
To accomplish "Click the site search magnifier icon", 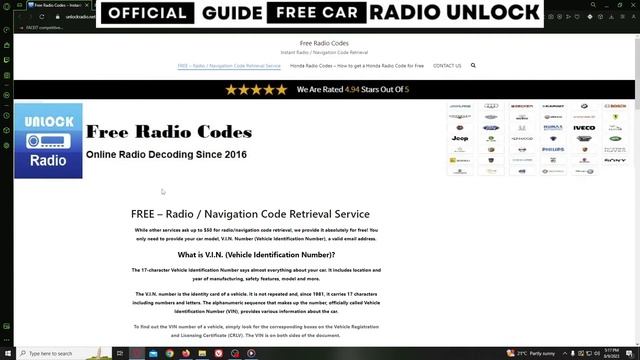I will click(x=473, y=65).
